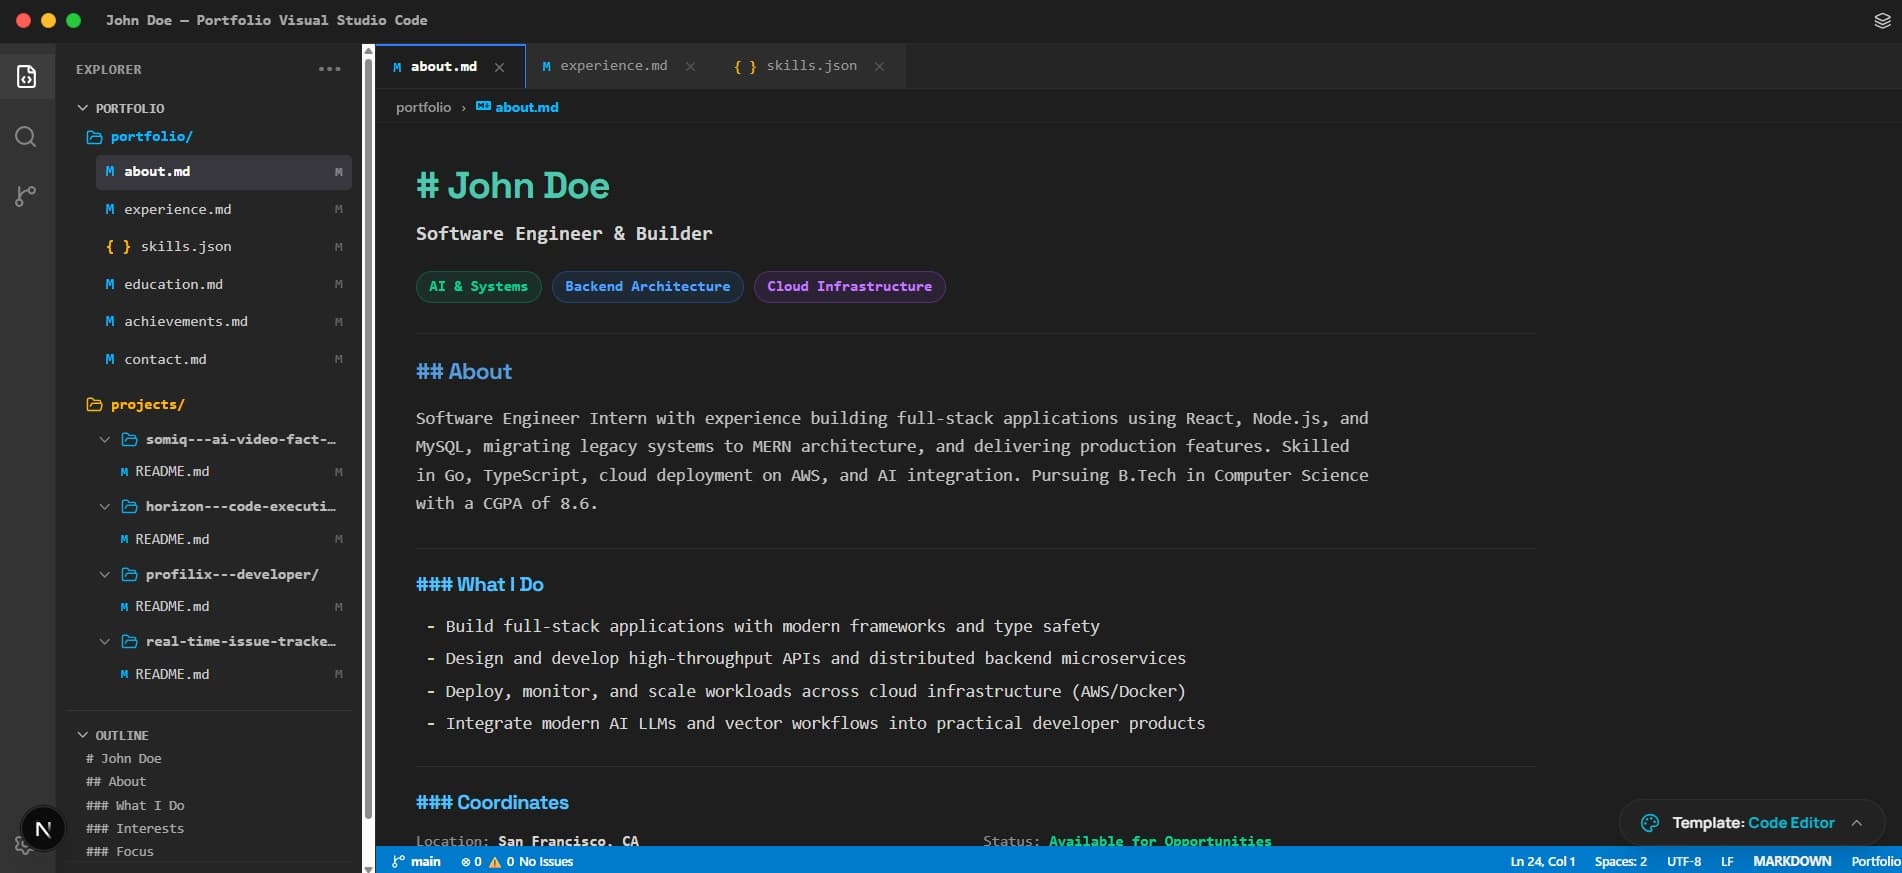The width and height of the screenshot is (1902, 873).
Task: Click the about.md icon in breadcrumb
Action: coord(483,107)
